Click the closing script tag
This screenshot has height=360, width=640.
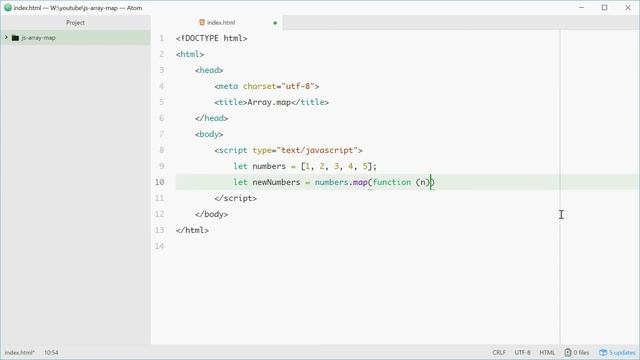click(236, 198)
